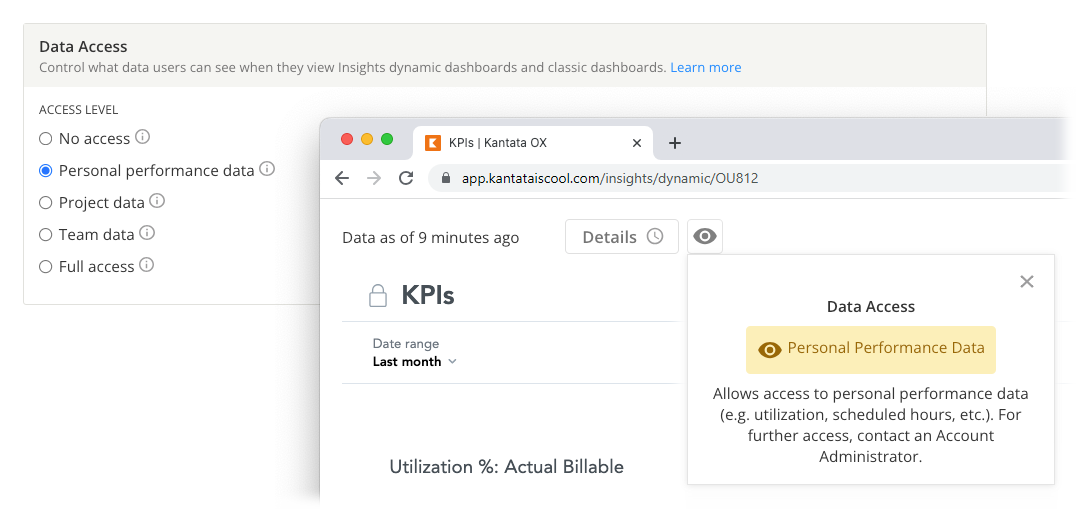Choose the Team data access level
Viewport: 1076px width, 509px height.
[x=45, y=235]
